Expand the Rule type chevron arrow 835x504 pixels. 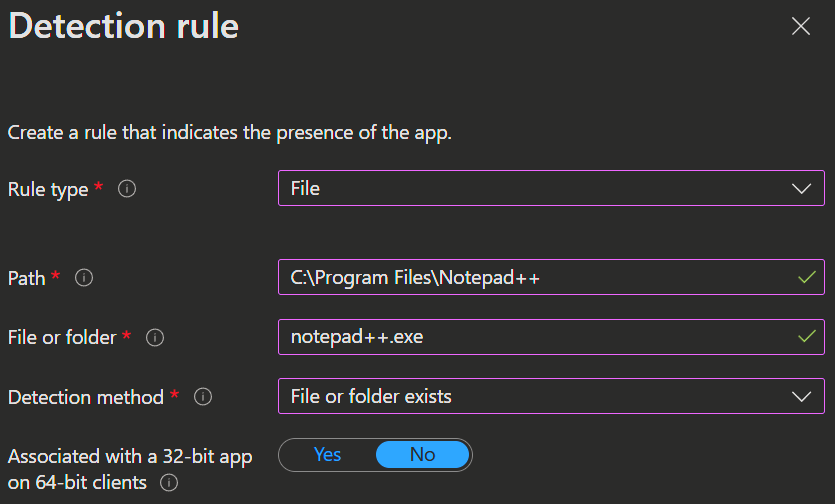coord(801,189)
